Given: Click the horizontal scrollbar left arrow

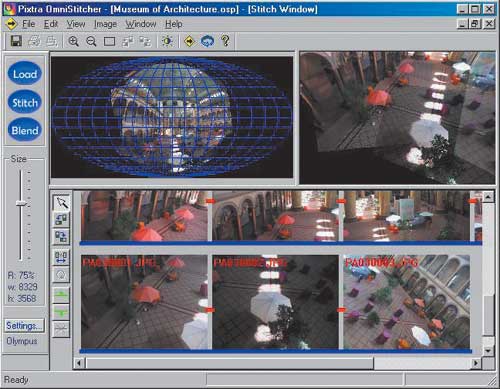Looking at the screenshot, I should pos(79,363).
